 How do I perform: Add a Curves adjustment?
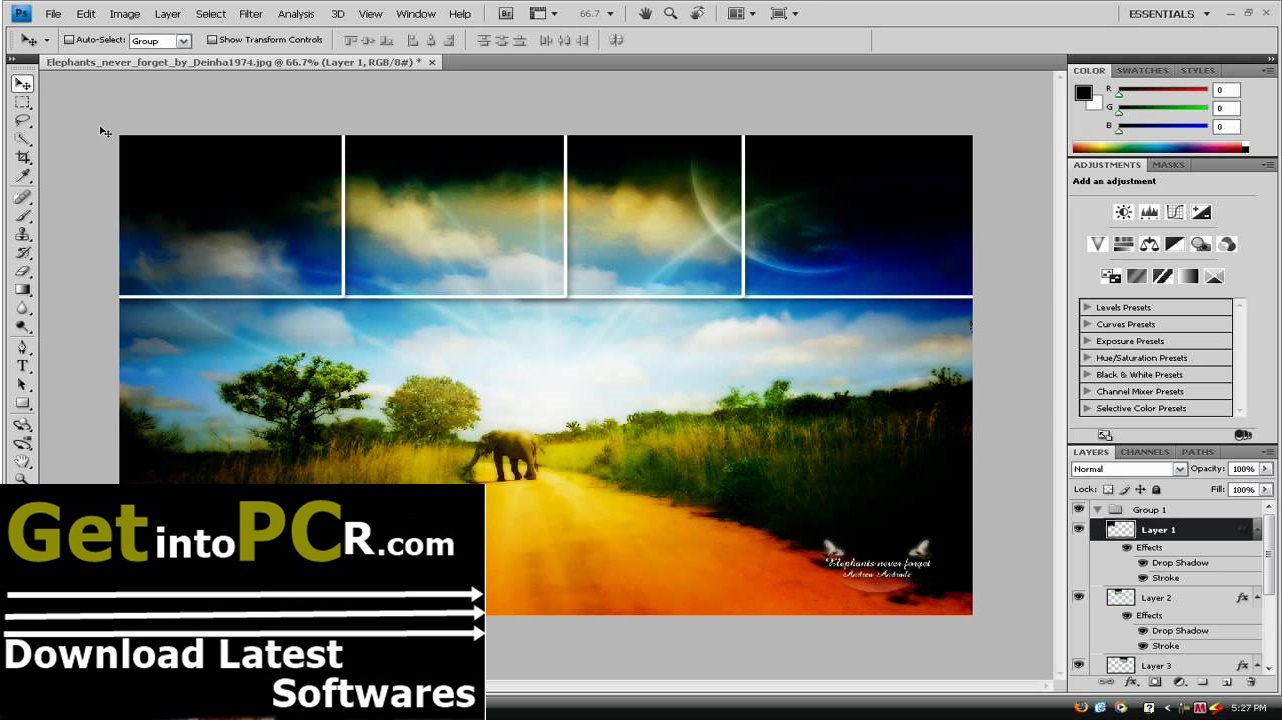[1175, 212]
